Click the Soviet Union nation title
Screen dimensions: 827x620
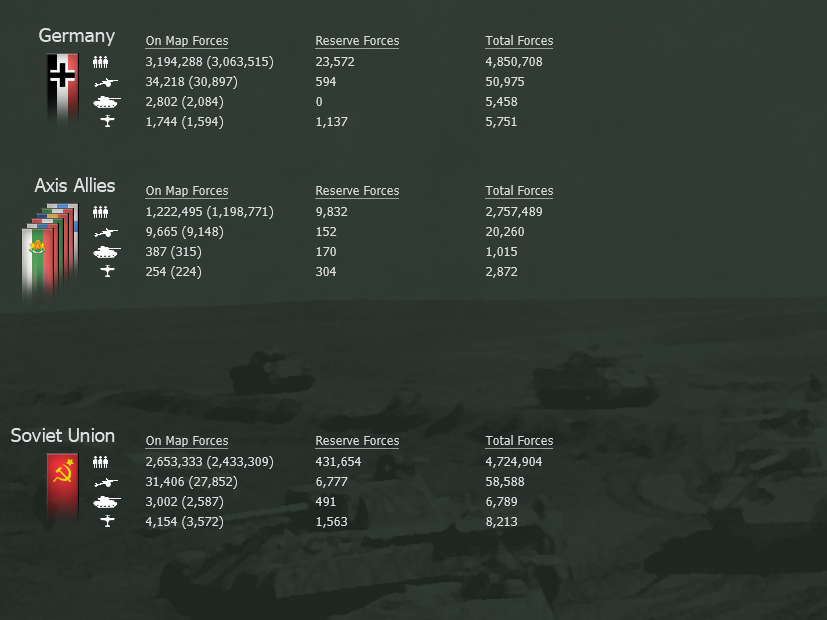click(x=63, y=436)
